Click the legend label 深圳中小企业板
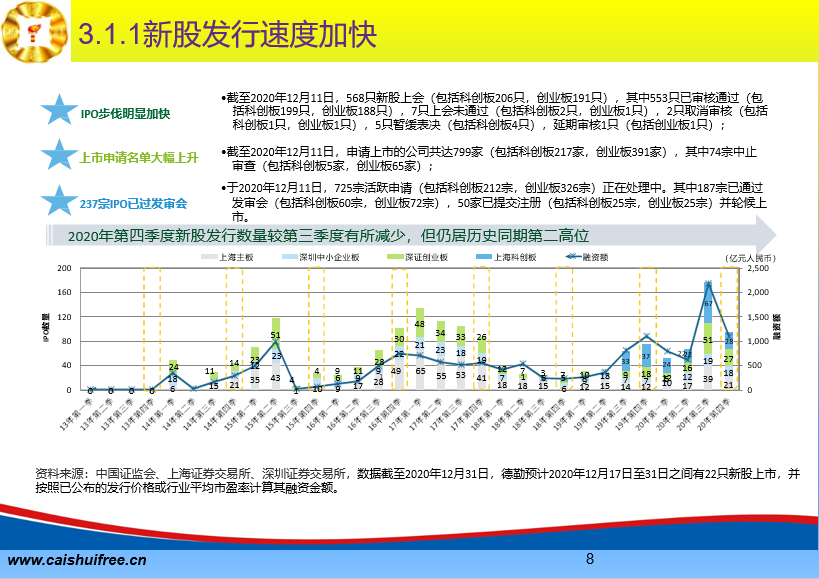 pyautogui.click(x=329, y=257)
